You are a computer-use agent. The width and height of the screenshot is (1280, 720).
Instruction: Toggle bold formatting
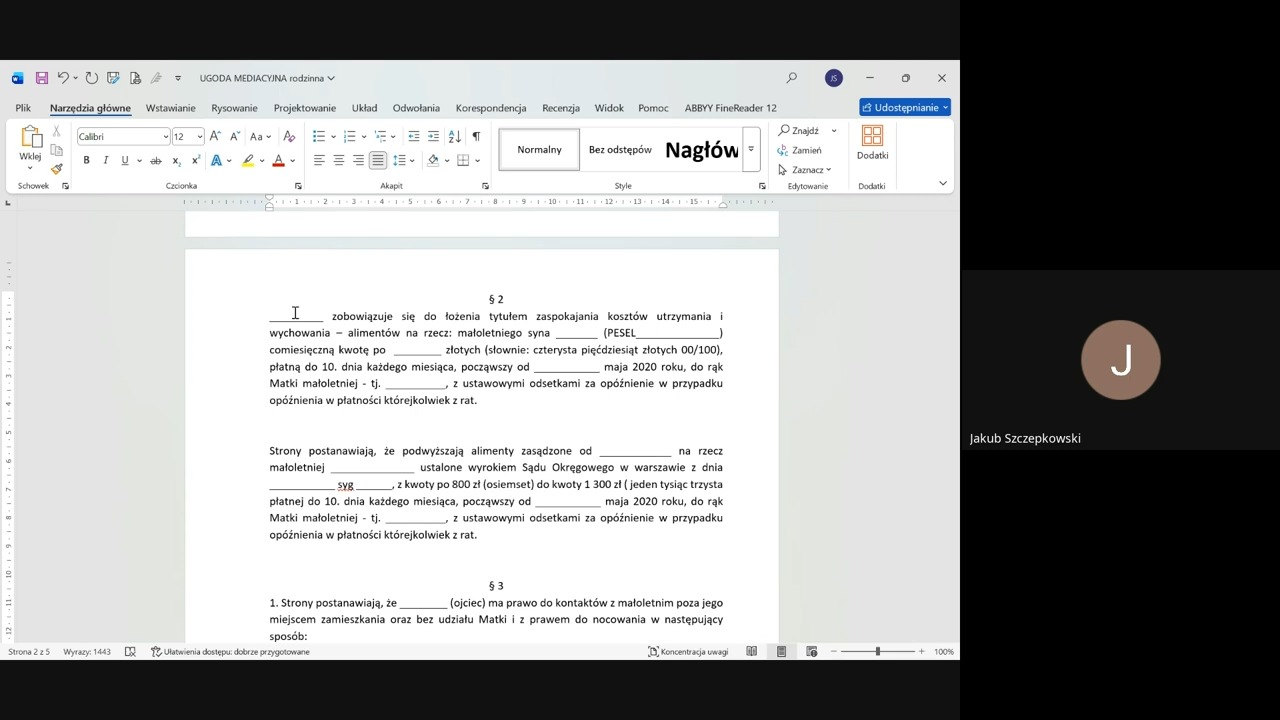click(86, 160)
